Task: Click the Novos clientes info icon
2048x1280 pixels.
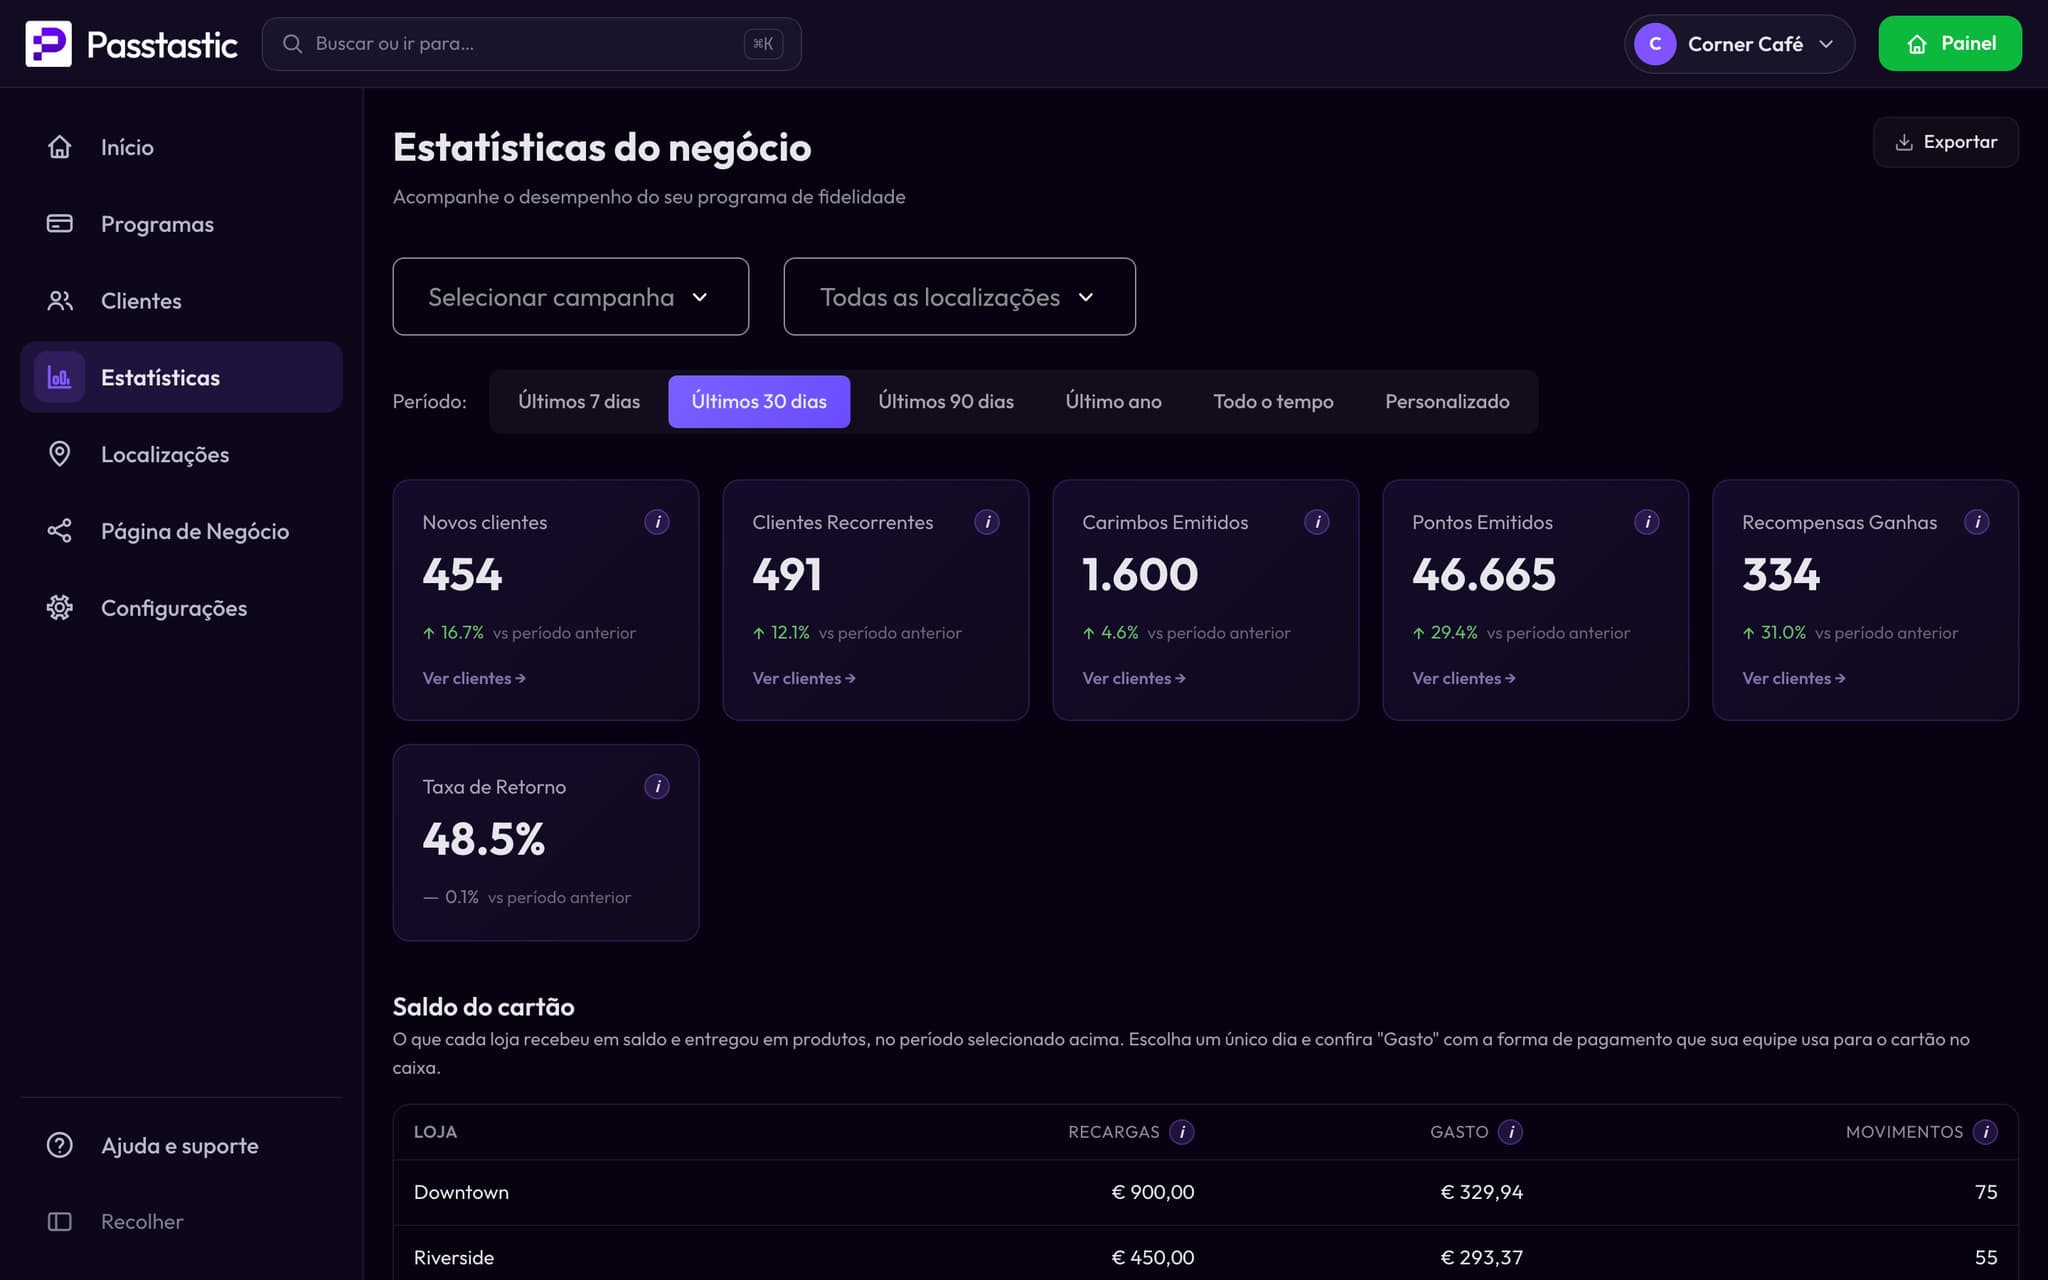Action: pos(657,522)
